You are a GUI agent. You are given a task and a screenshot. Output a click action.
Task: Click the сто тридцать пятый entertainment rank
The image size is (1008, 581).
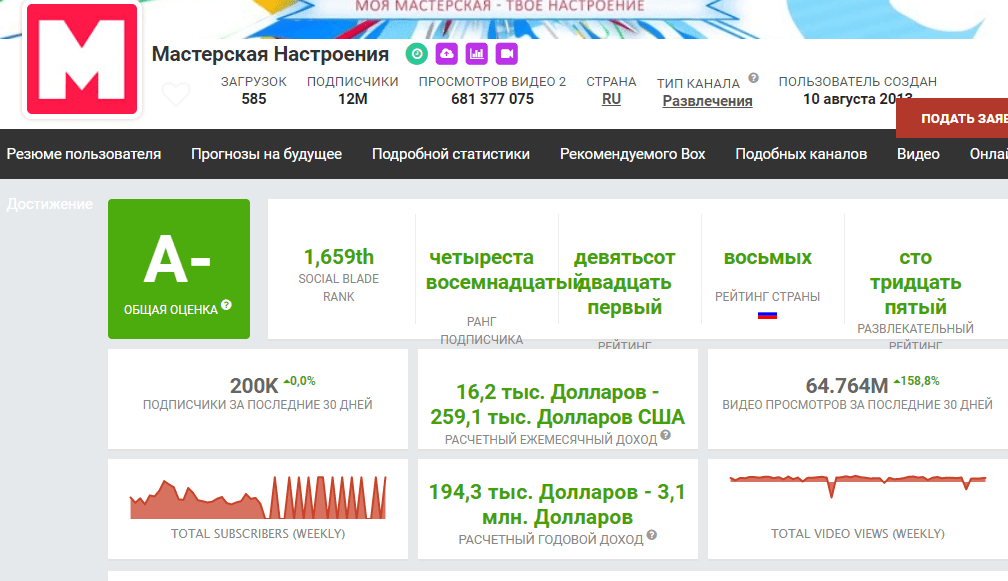pyautogui.click(x=915, y=282)
